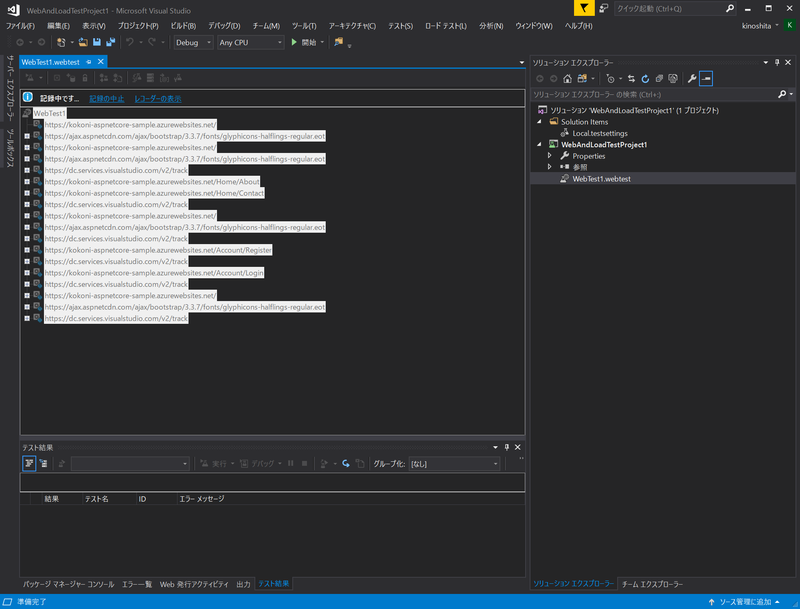
Task: Switch to the チーム エクスプローラー tab
Action: [x=652, y=584]
